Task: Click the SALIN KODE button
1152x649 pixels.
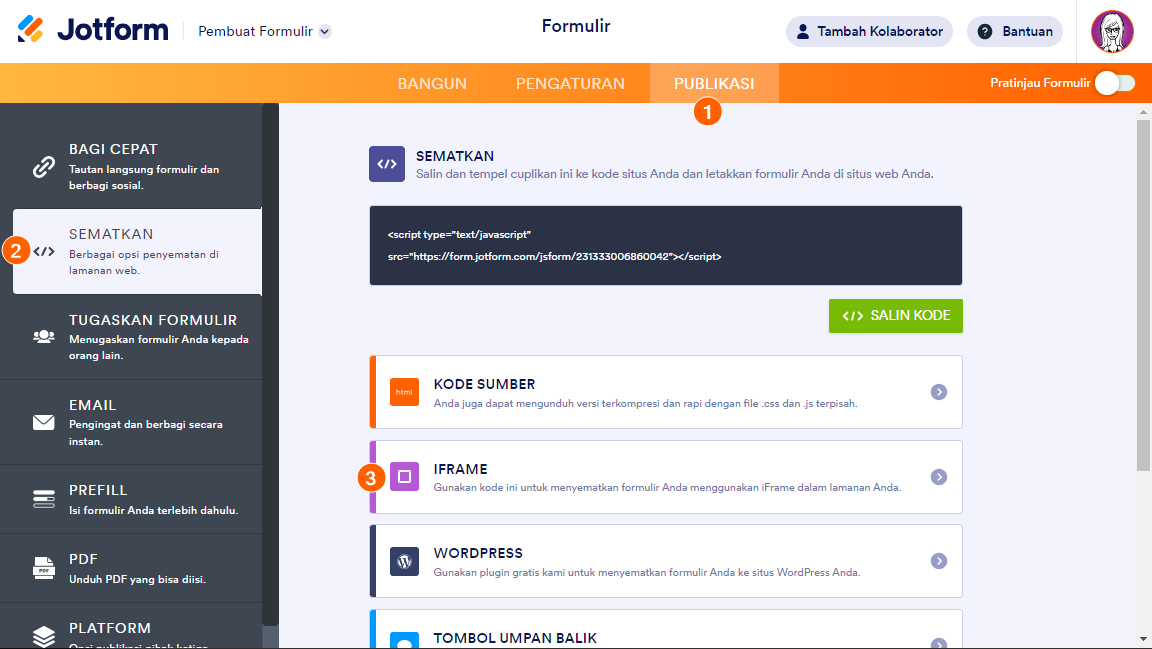Action: click(896, 316)
